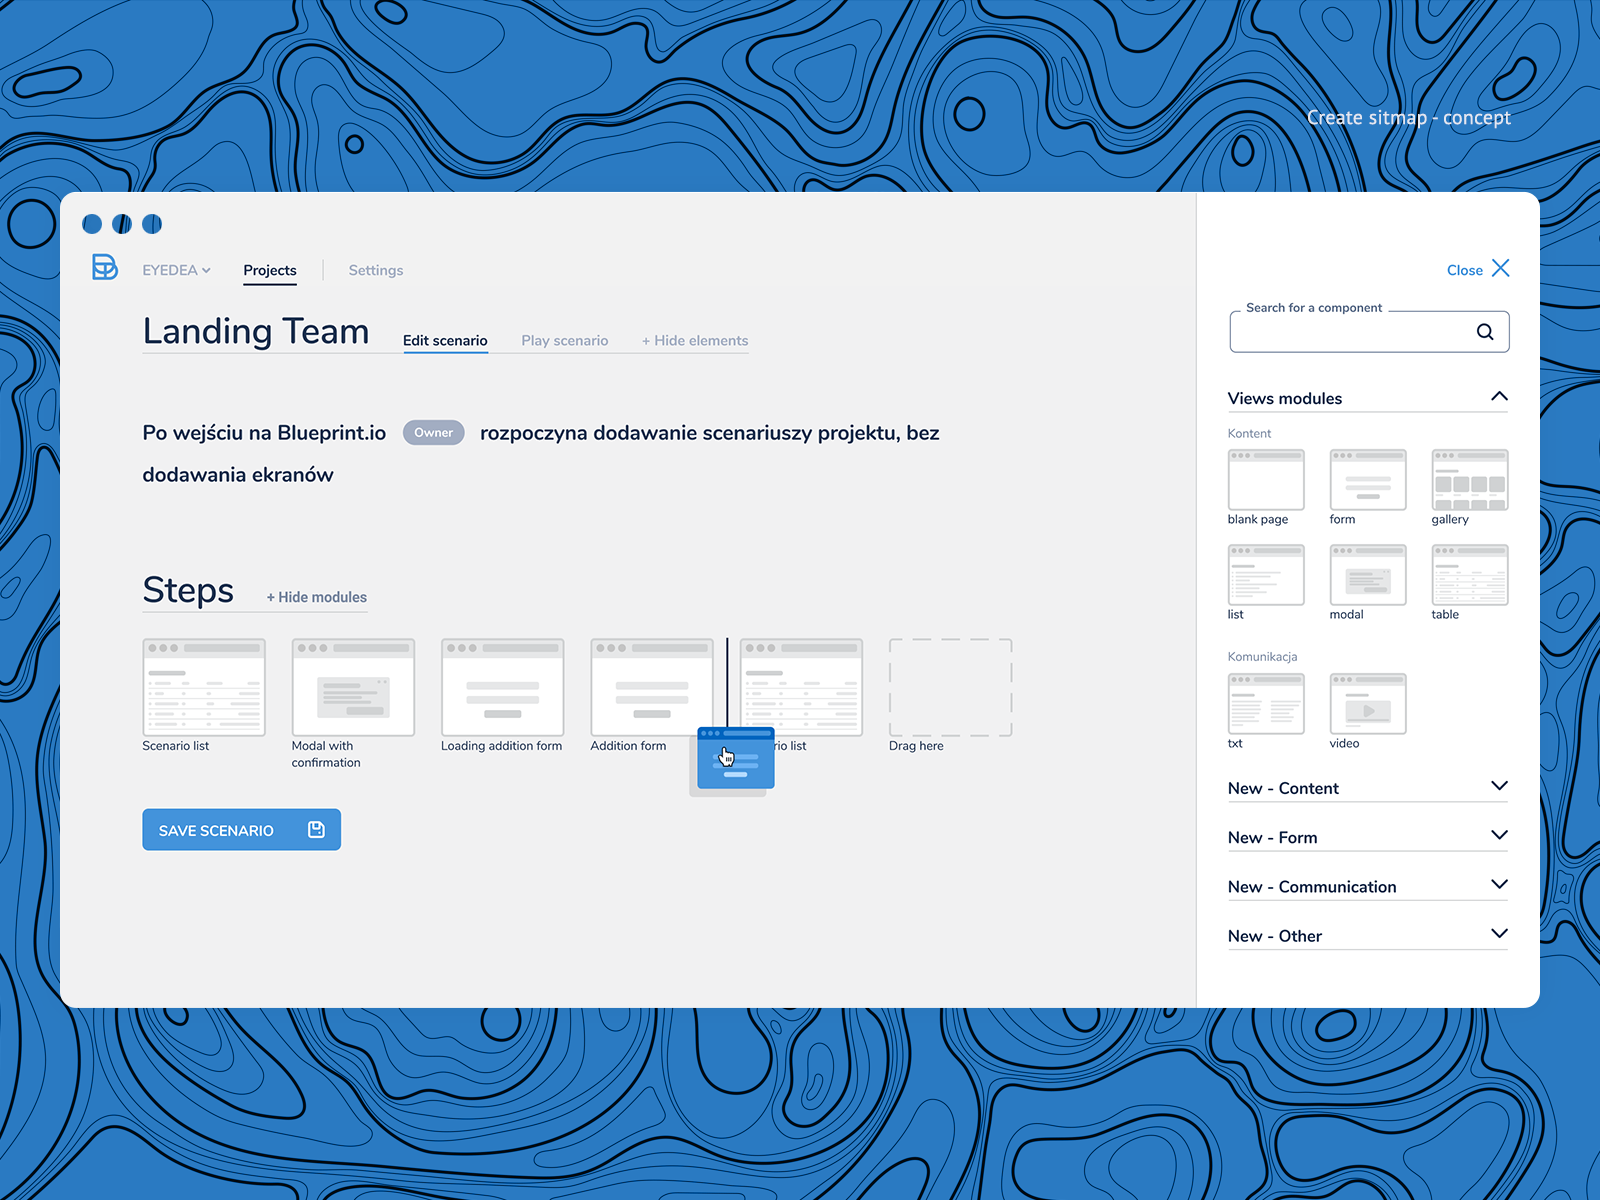The width and height of the screenshot is (1600, 1200).
Task: Click the dragged blue form module
Action: coord(736,759)
